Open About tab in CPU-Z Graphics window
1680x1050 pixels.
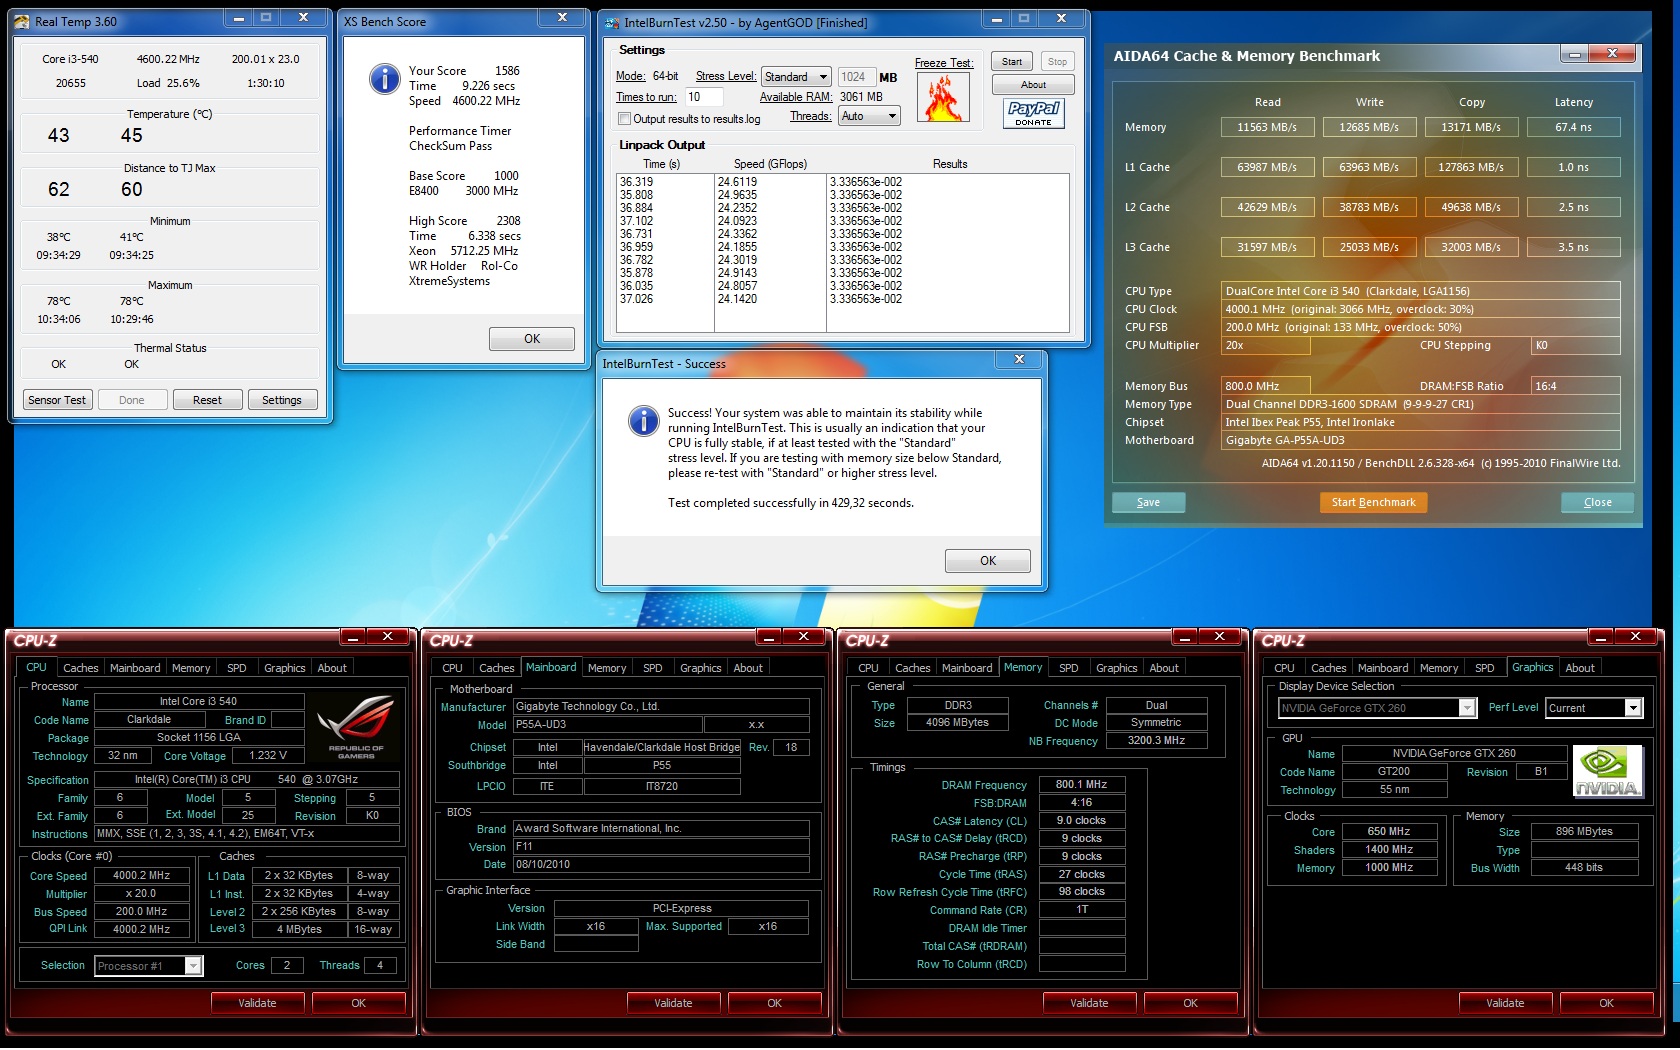pos(1580,668)
